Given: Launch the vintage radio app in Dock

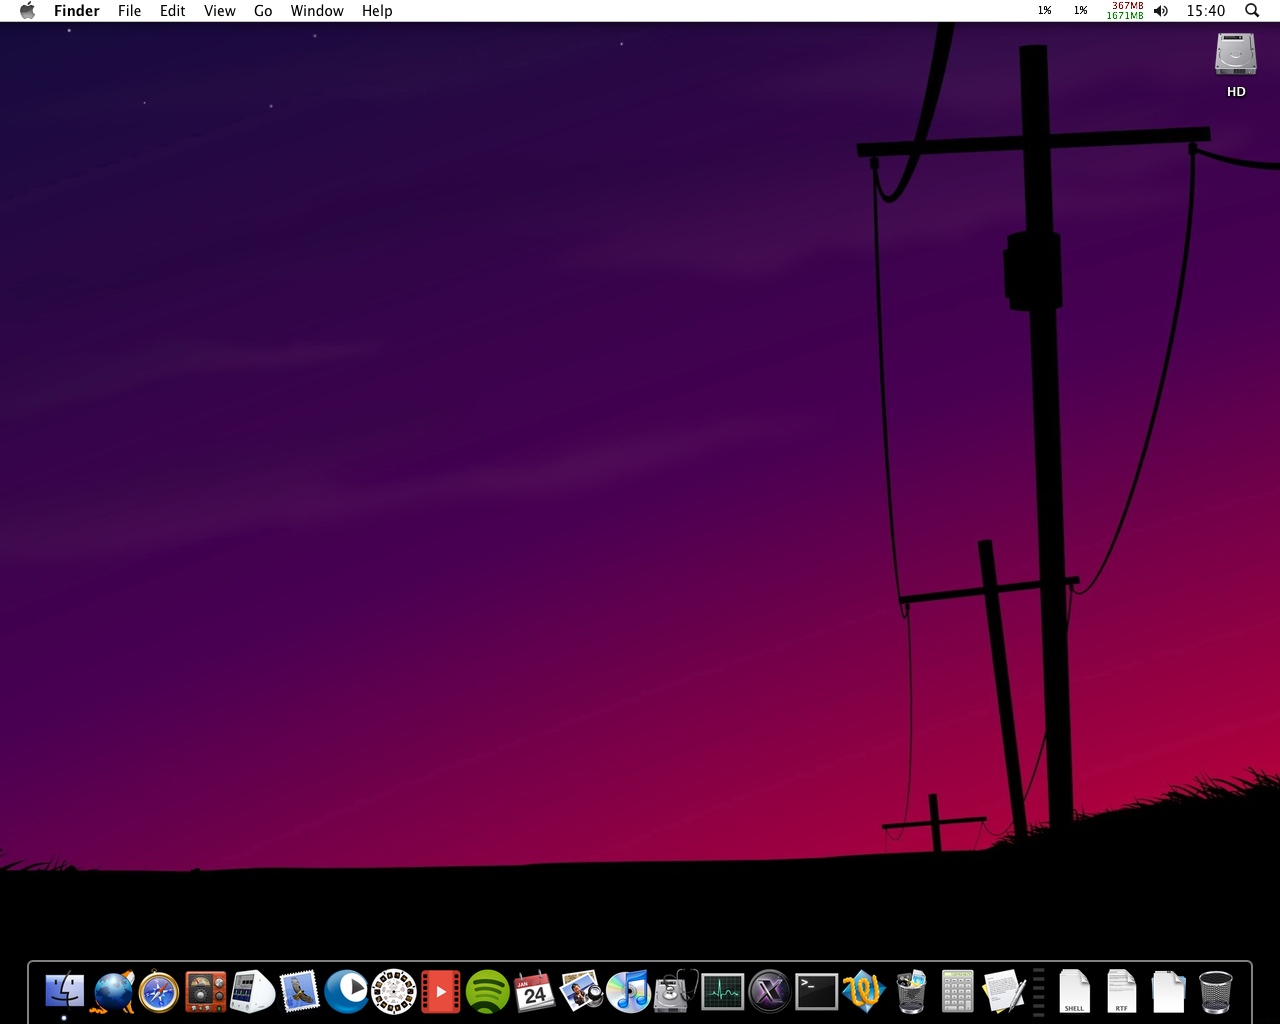Looking at the screenshot, I should (206, 992).
